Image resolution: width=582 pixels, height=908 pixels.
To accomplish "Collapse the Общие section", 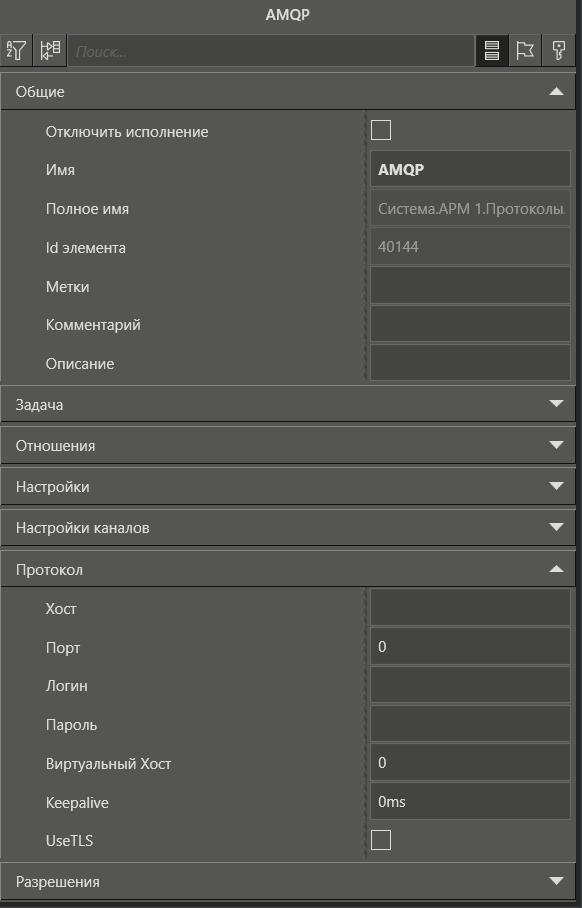I will pyautogui.click(x=557, y=91).
